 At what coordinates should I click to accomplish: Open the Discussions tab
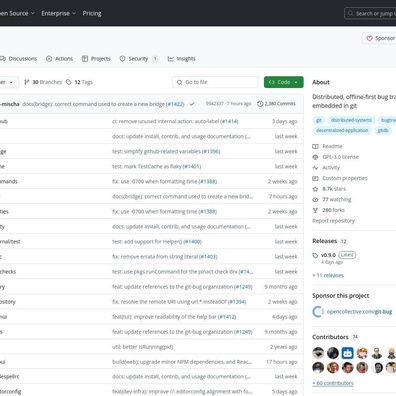pos(18,59)
